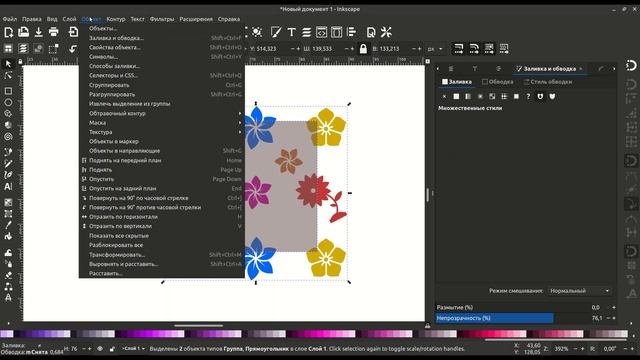The height and width of the screenshot is (360, 640).
Task: Open the Файл menu
Action: (x=10, y=19)
